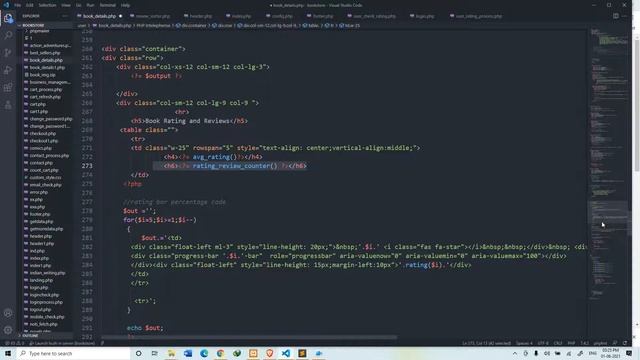This screenshot has width=640, height=360.
Task: Open index.php in the explorer
Action: point(39,258)
